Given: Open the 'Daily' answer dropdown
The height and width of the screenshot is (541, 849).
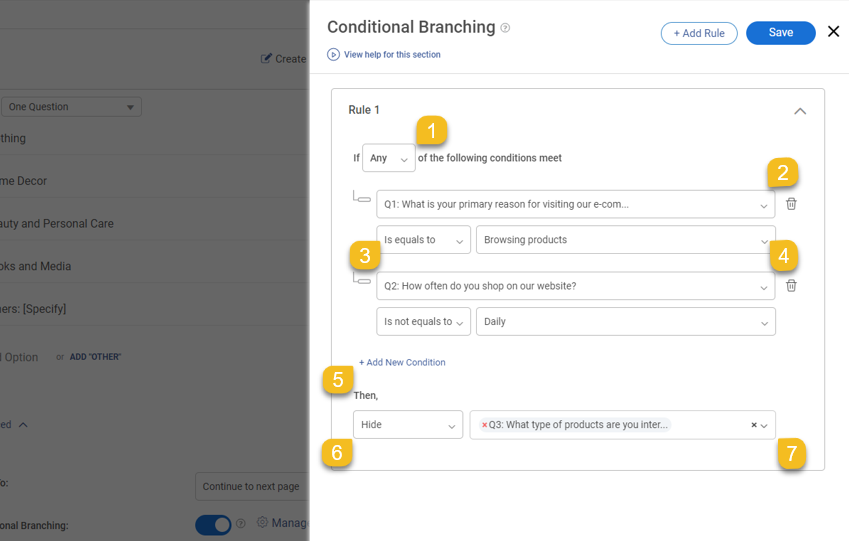Looking at the screenshot, I should tap(625, 322).
